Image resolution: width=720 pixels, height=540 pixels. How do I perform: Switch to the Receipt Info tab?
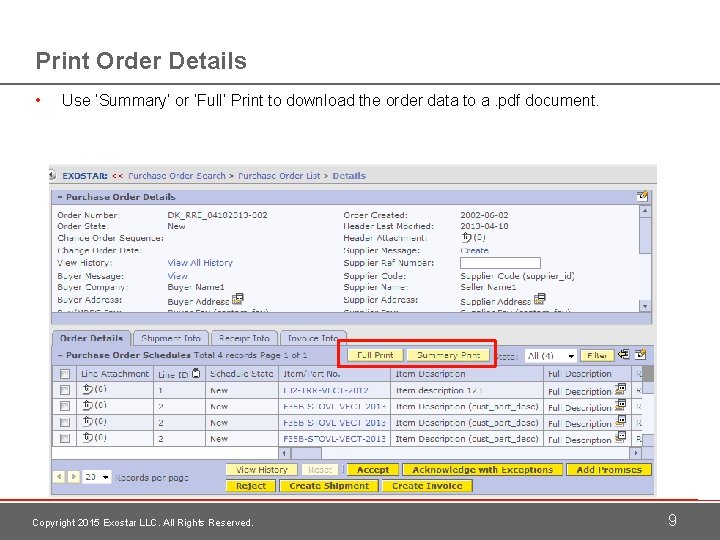[x=244, y=338]
